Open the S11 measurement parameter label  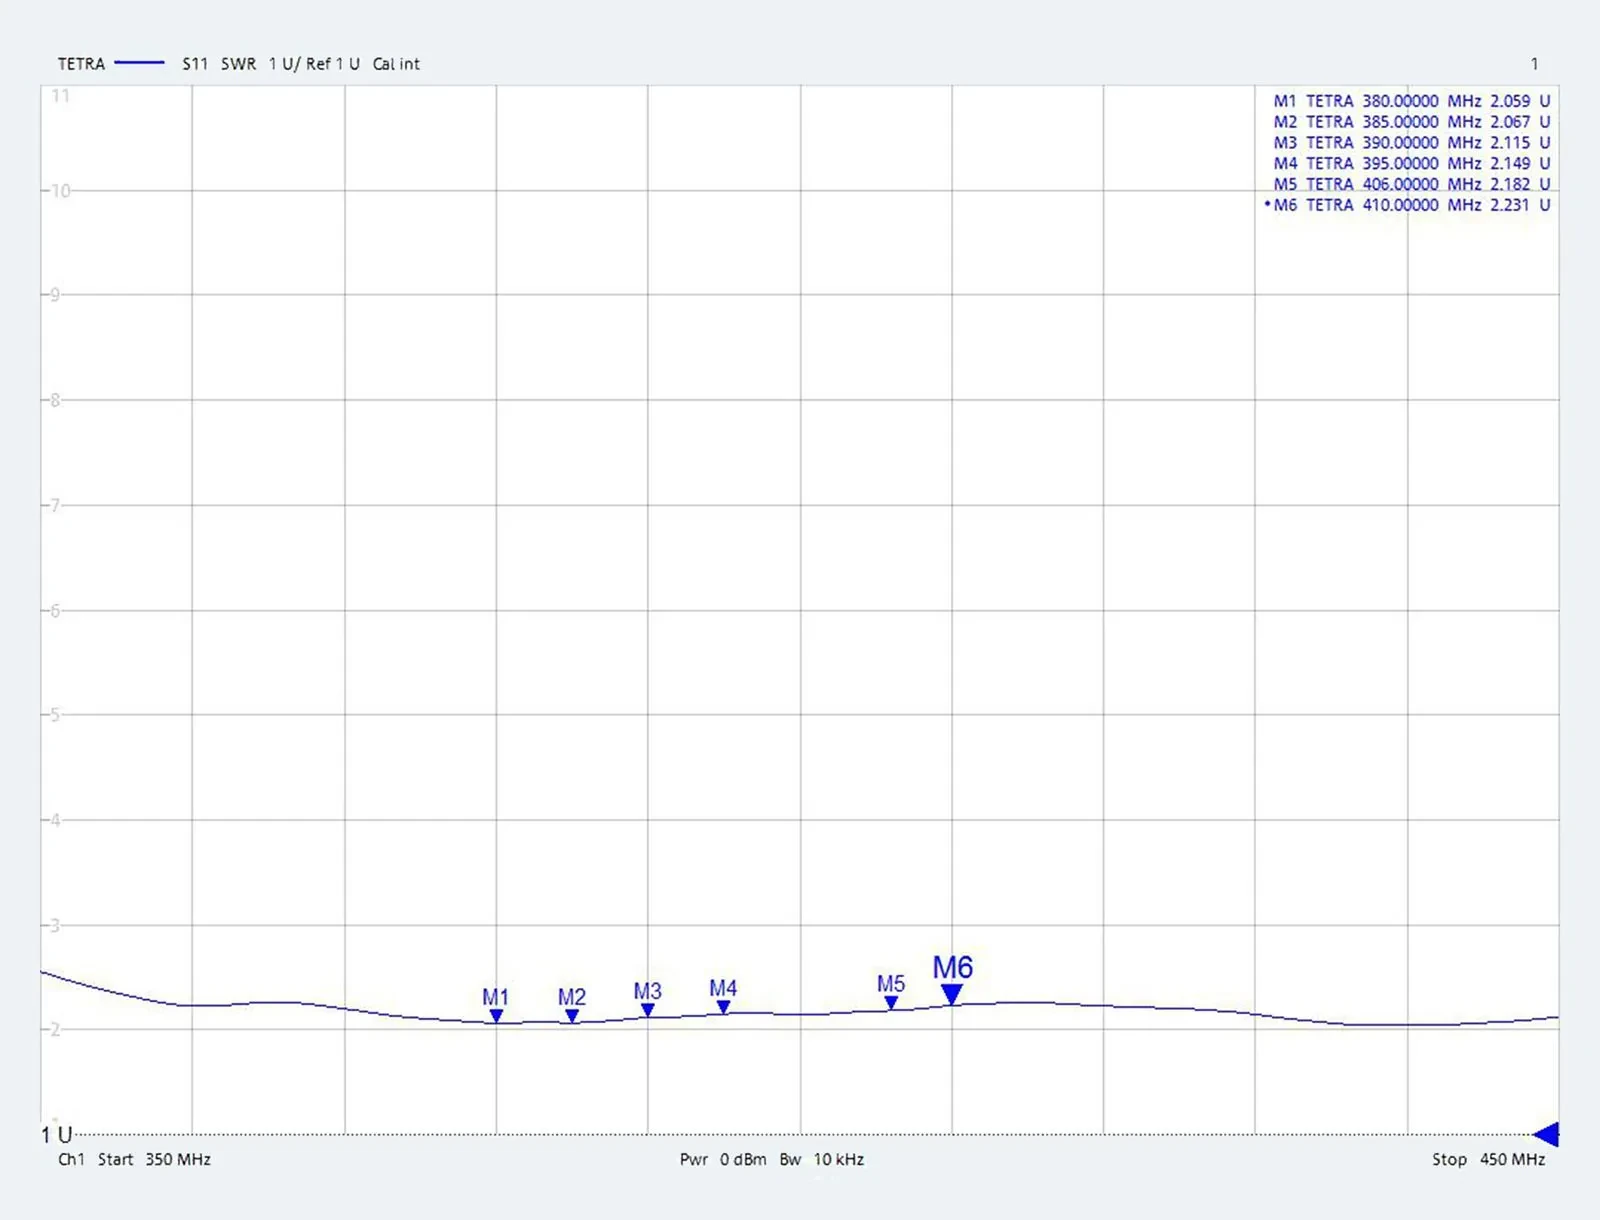tap(195, 64)
